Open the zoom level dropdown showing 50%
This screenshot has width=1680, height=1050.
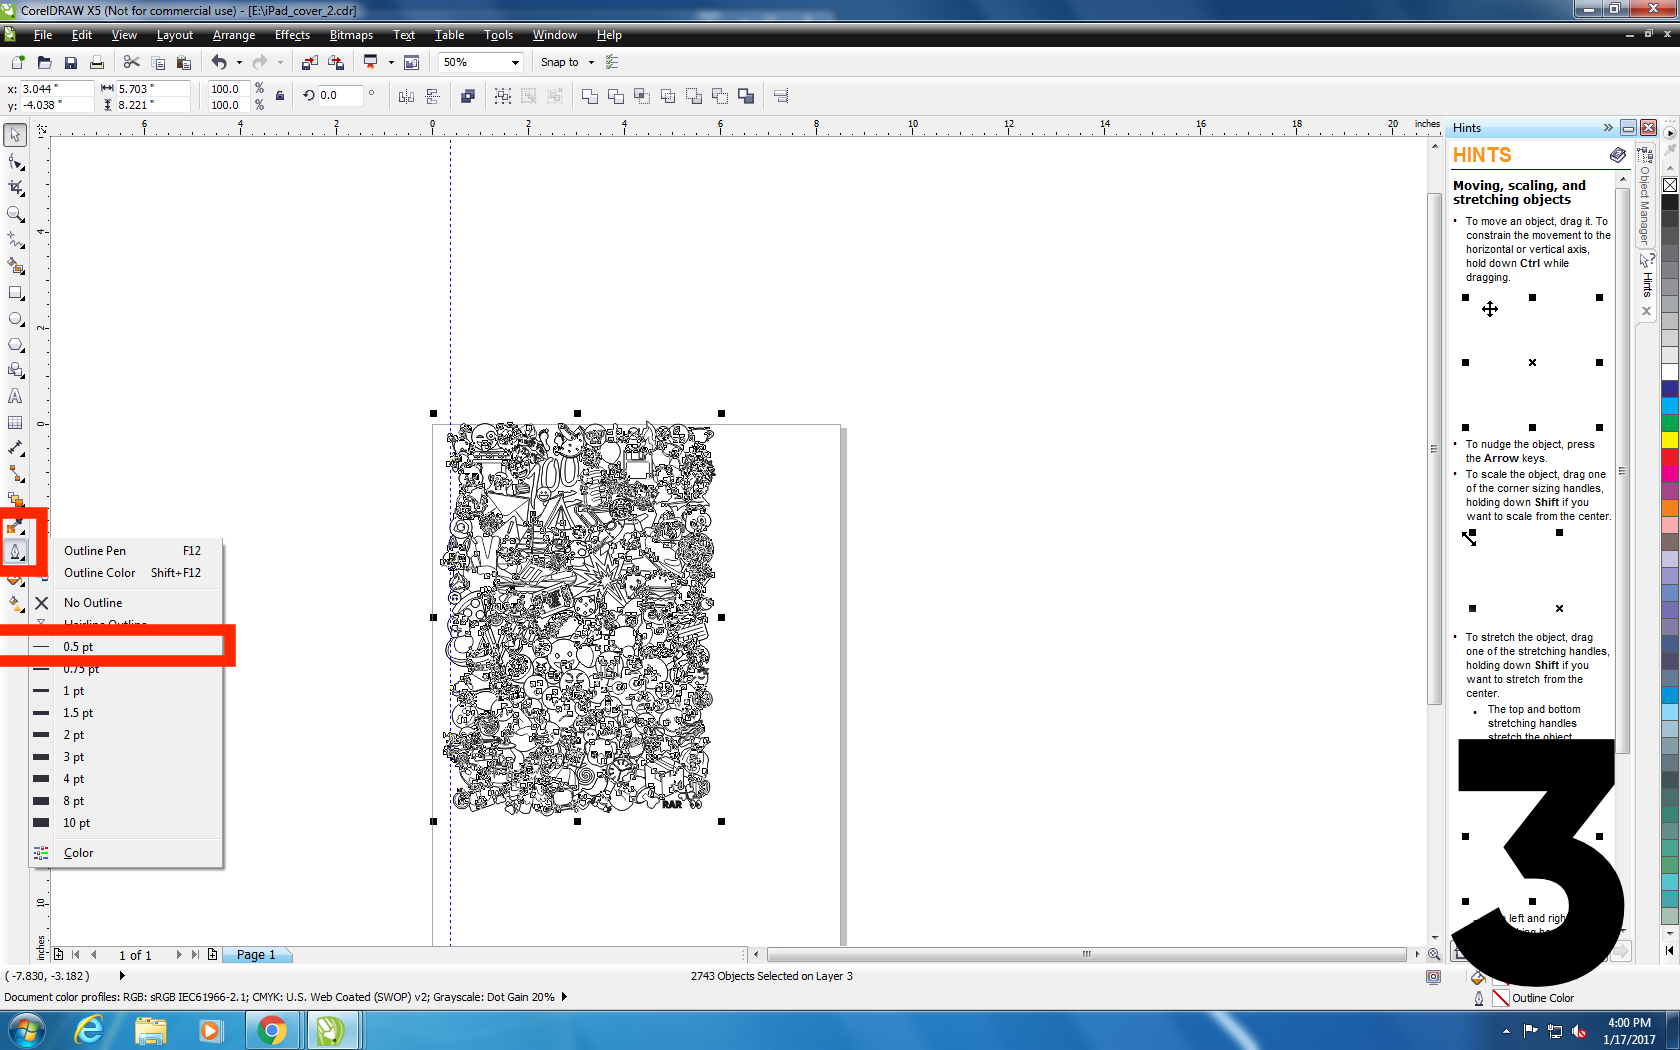(516, 61)
